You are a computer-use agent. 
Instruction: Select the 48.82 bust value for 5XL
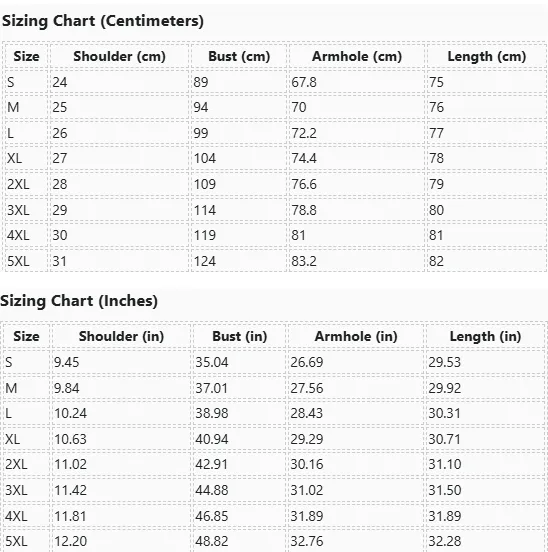click(212, 541)
